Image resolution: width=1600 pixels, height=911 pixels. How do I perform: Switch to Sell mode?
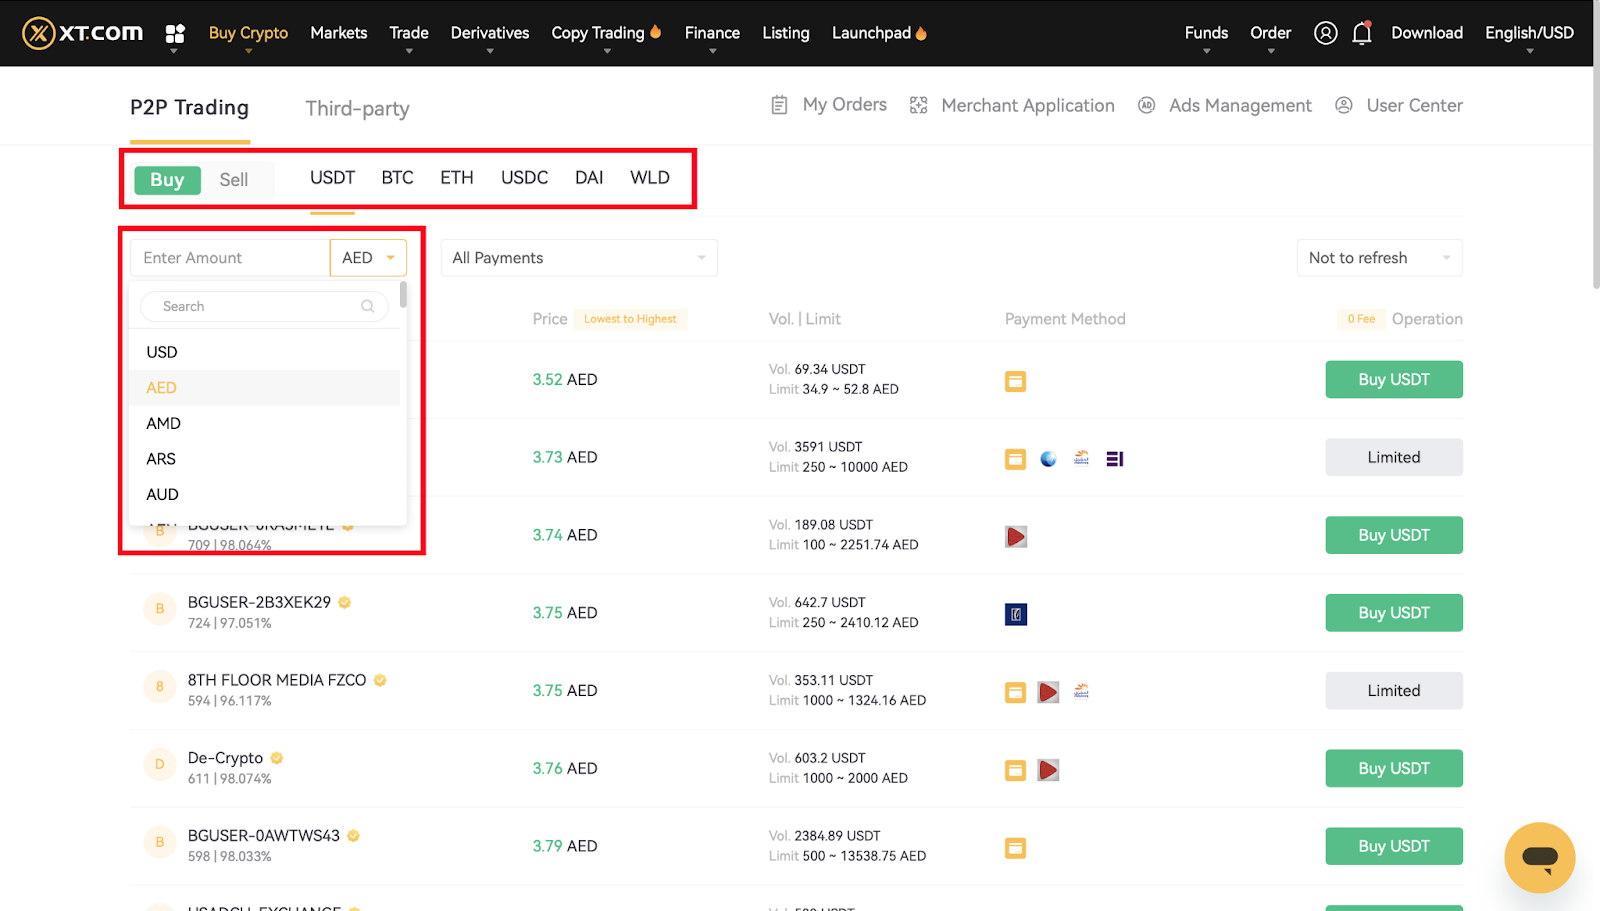[x=234, y=180]
